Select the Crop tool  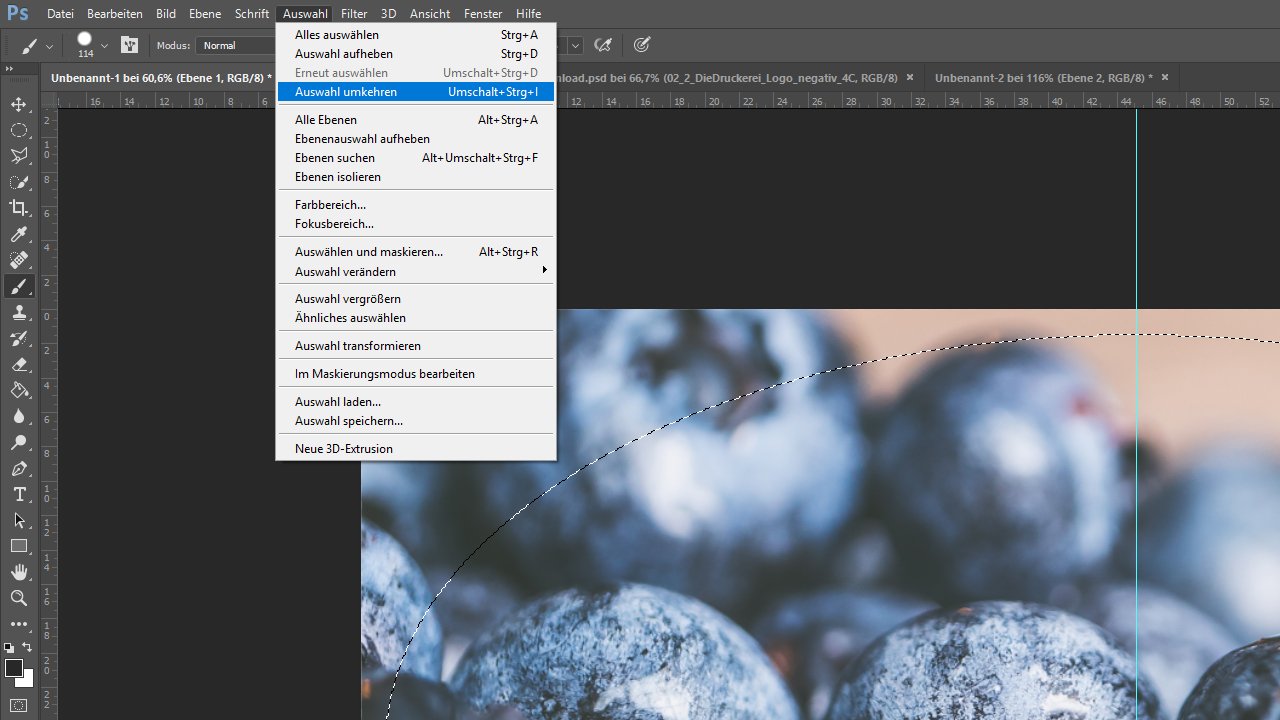pyautogui.click(x=18, y=208)
